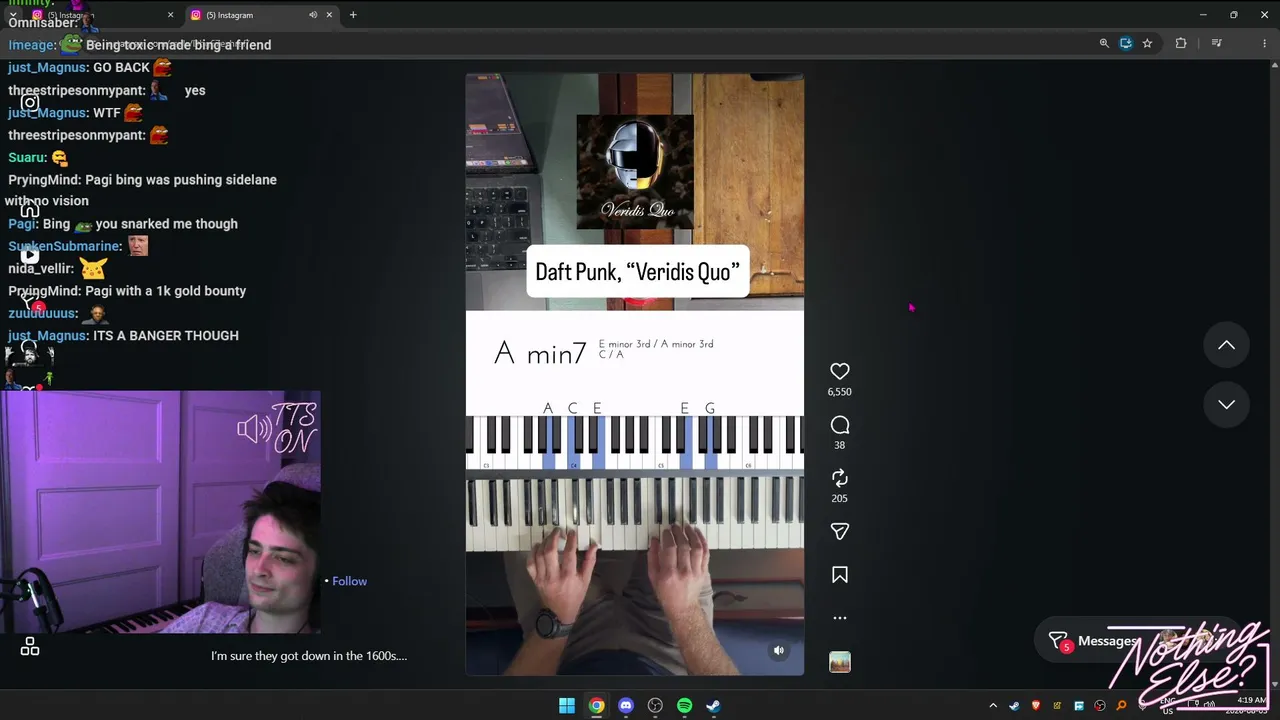
Task: Follow the reel's creator
Action: pyautogui.click(x=349, y=581)
